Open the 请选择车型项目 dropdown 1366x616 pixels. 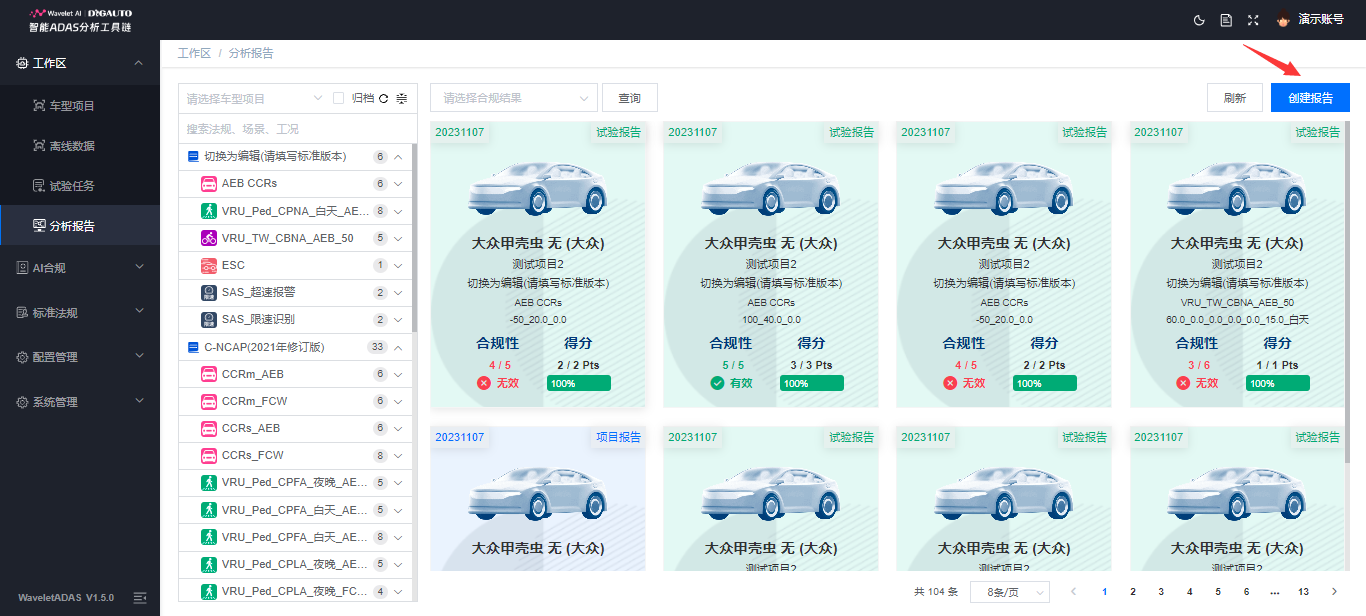pyautogui.click(x=254, y=98)
